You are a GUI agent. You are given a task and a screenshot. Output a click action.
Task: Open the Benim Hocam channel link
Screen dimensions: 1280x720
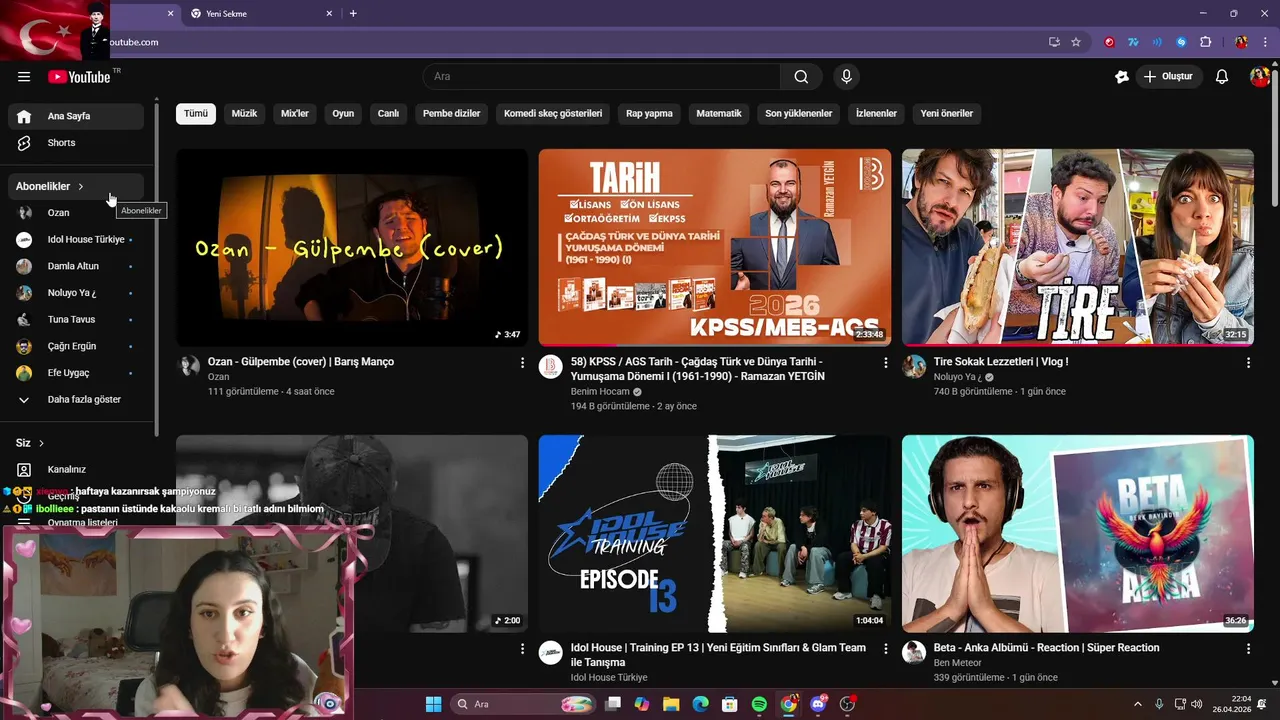coord(600,392)
